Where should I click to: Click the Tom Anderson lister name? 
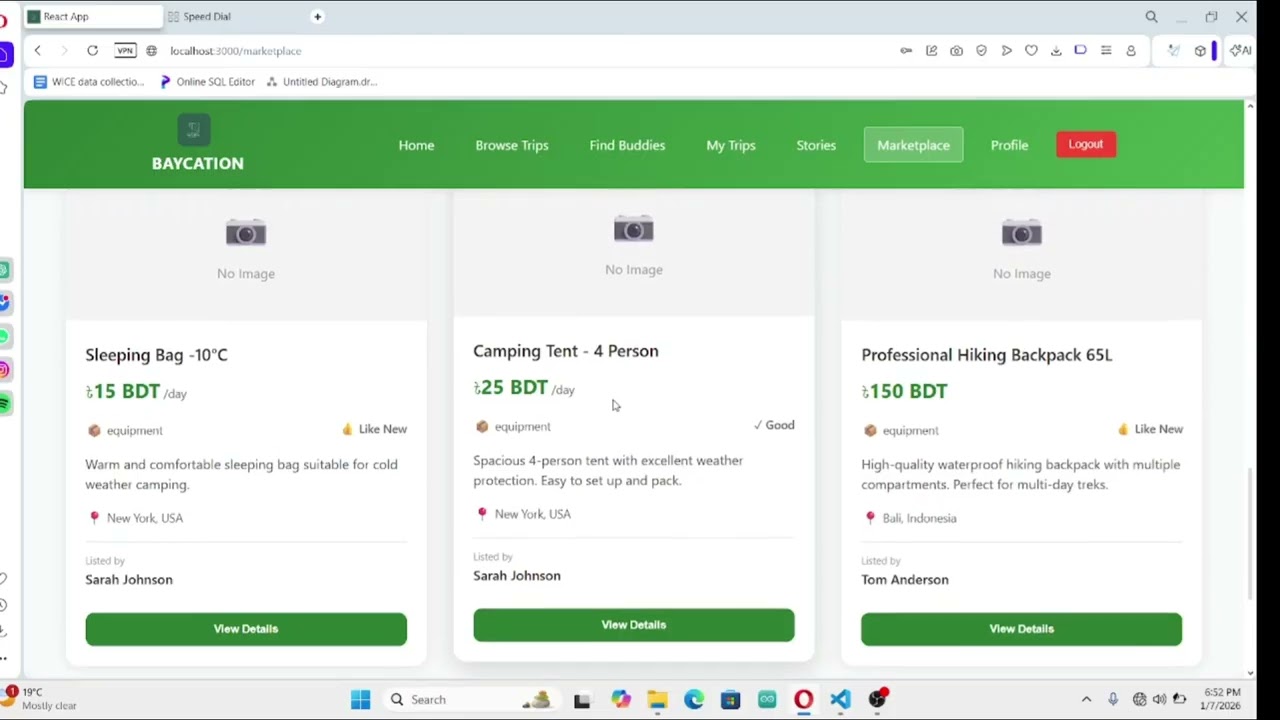(x=905, y=579)
